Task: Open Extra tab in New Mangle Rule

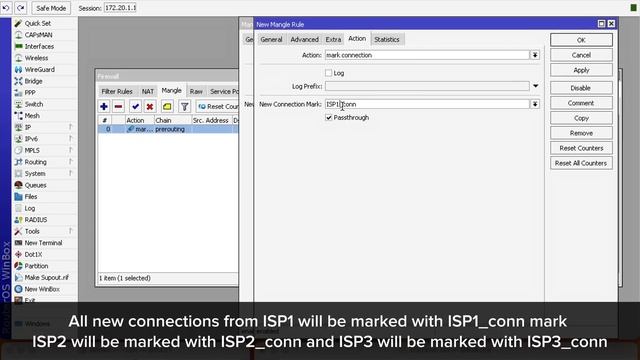Action: [x=333, y=40]
